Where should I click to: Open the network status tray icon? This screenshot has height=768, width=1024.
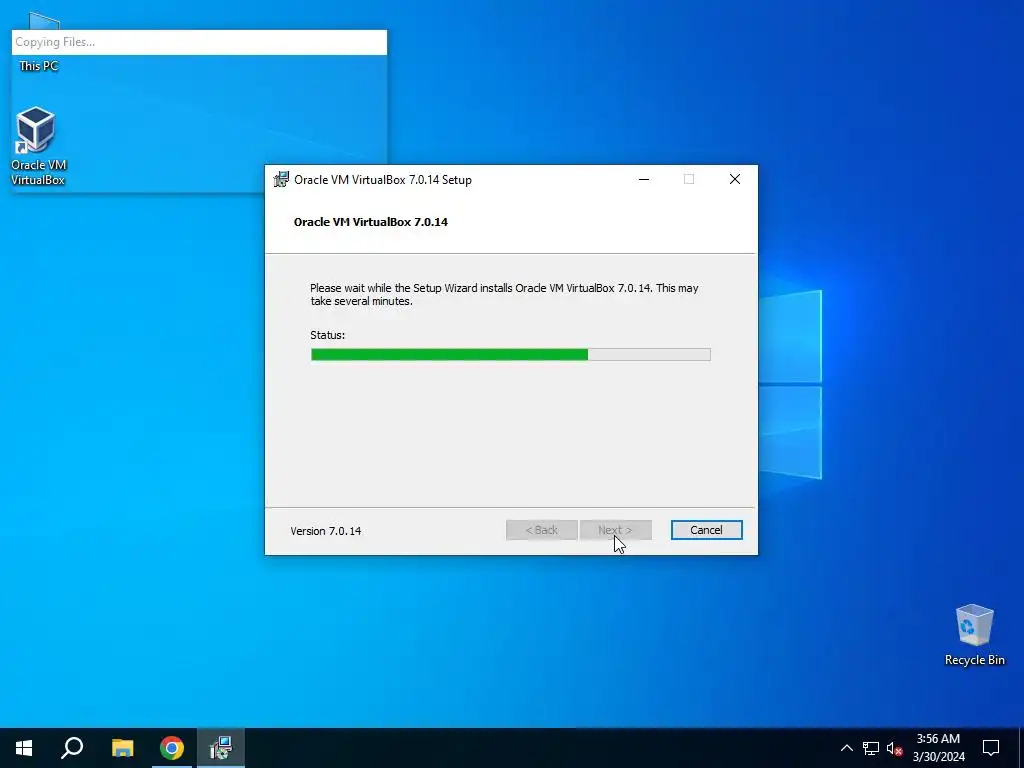point(871,748)
